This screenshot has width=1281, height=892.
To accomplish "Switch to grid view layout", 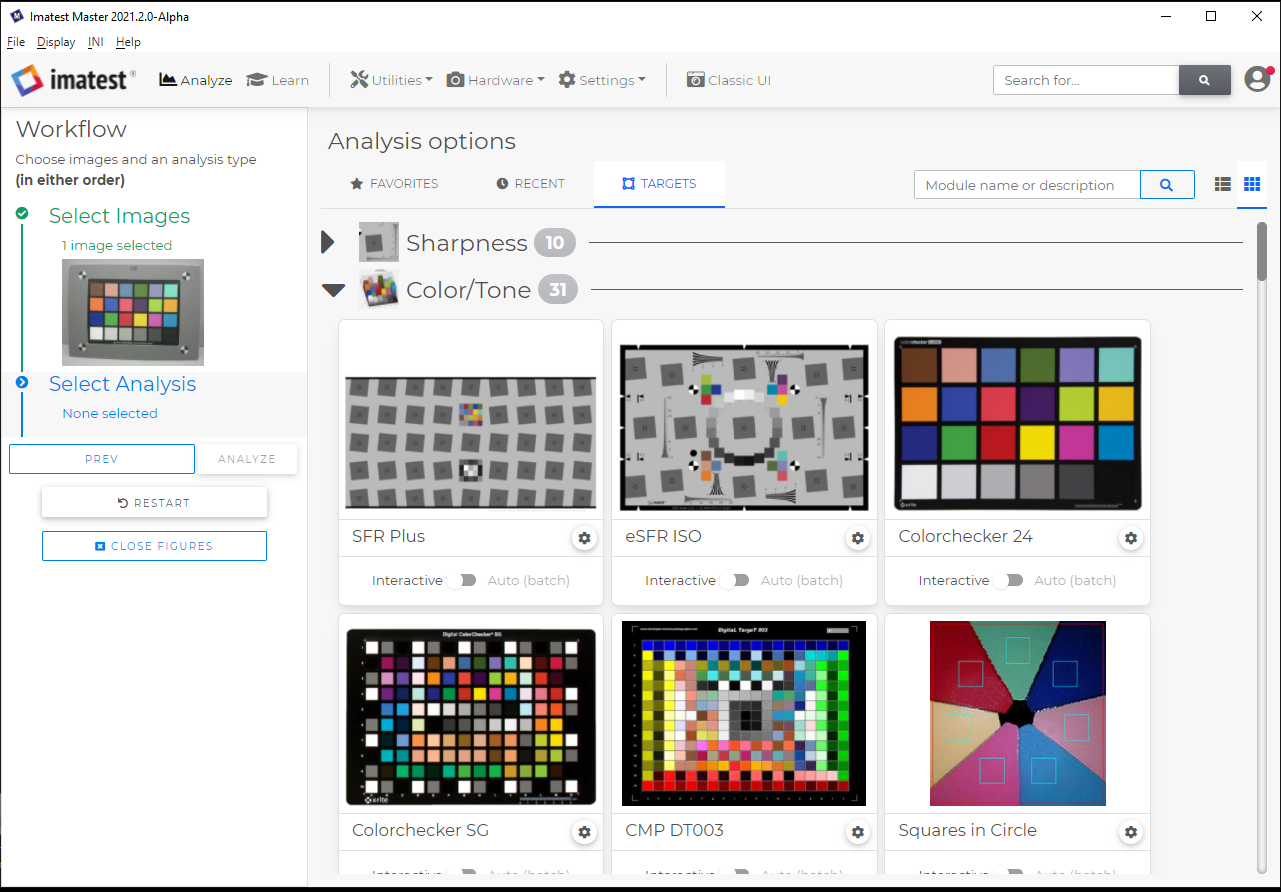I will pos(1252,184).
